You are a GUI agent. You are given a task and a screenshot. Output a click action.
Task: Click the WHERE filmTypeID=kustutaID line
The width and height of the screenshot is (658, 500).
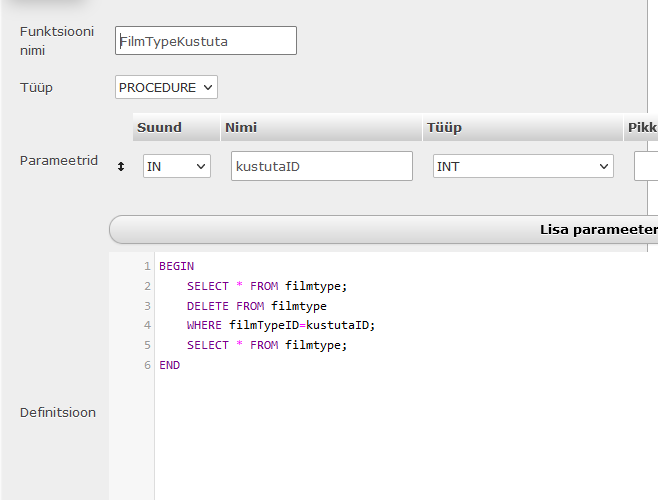point(281,325)
